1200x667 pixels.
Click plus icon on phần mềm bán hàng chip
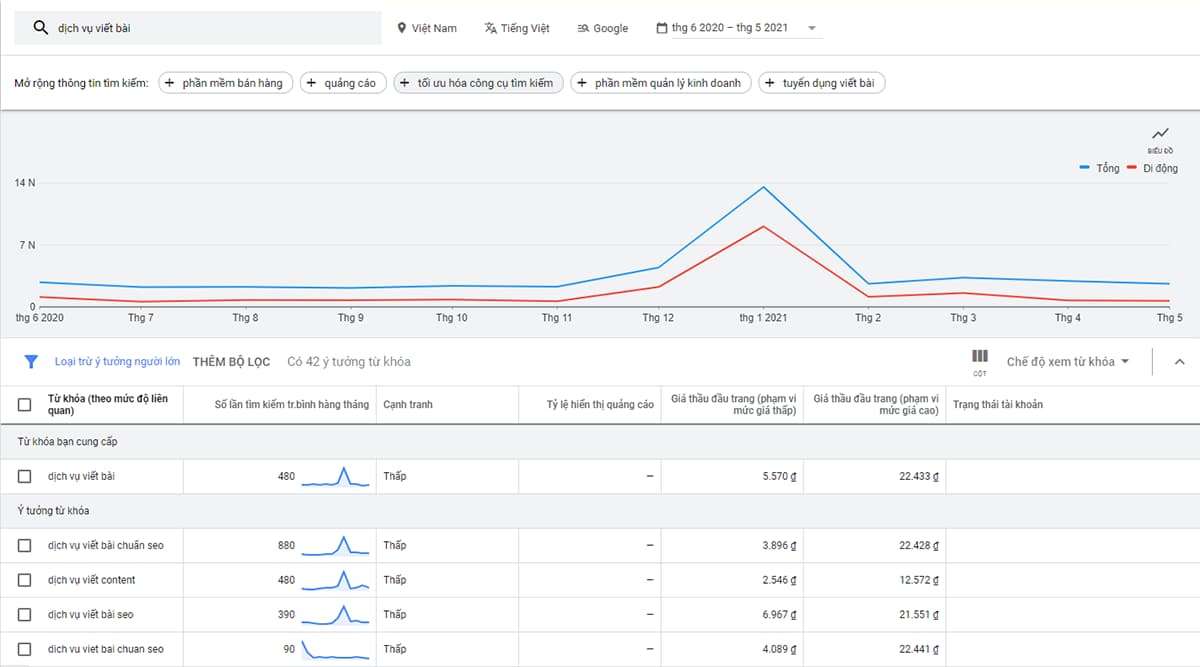169,83
